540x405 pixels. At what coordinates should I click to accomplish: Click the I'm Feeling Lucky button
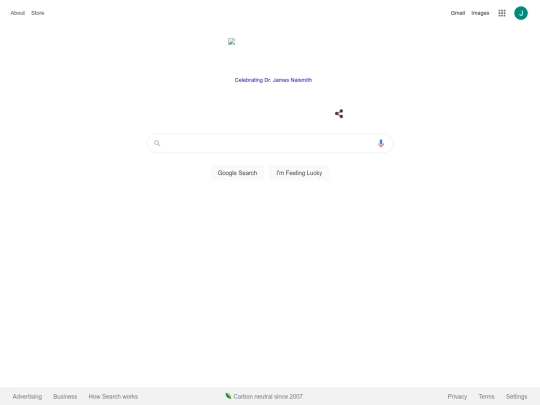click(299, 173)
